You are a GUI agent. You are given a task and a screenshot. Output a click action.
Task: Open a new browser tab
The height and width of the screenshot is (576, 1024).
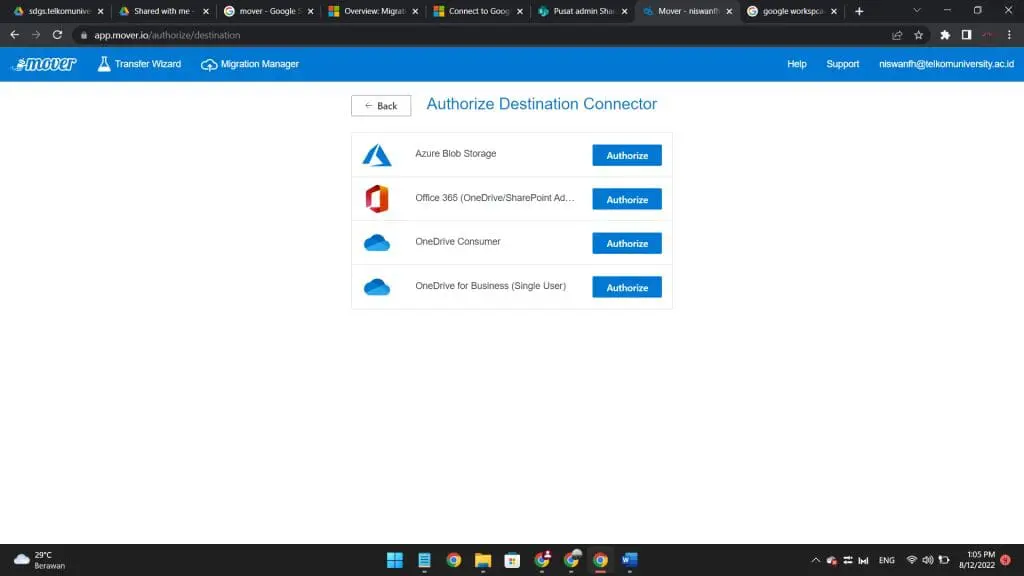point(859,11)
